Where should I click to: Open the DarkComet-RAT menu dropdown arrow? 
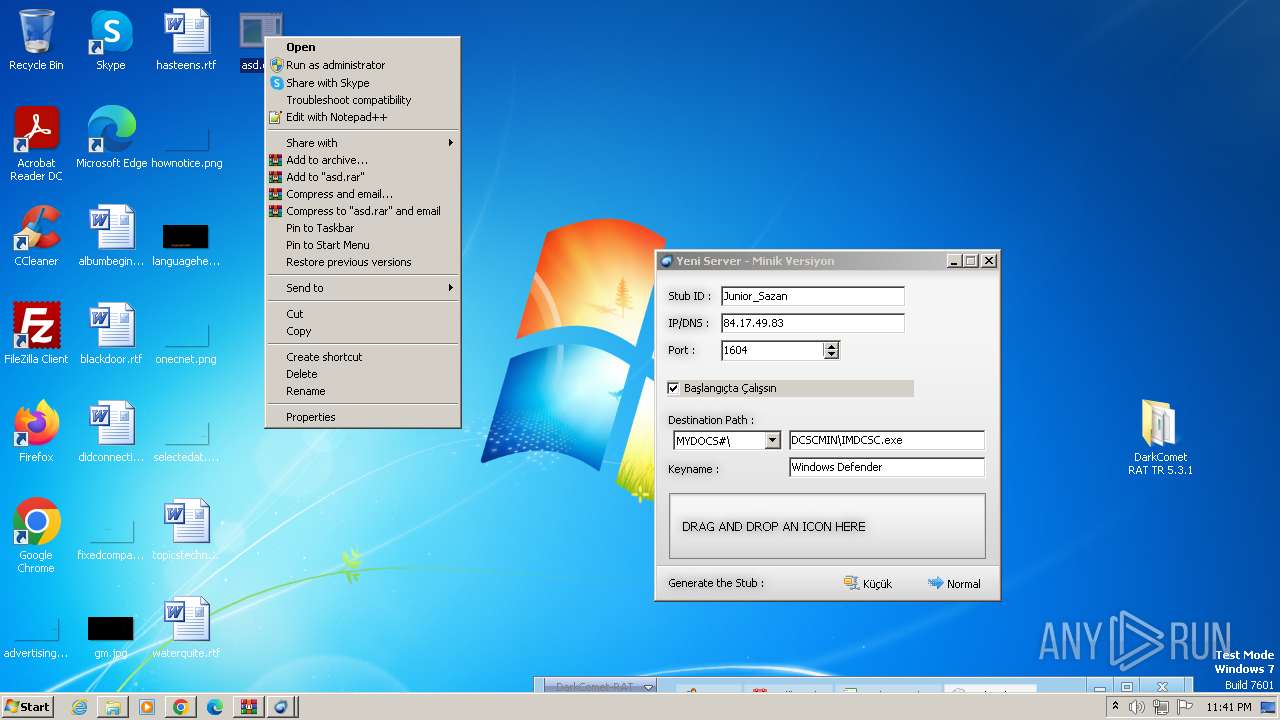click(648, 687)
